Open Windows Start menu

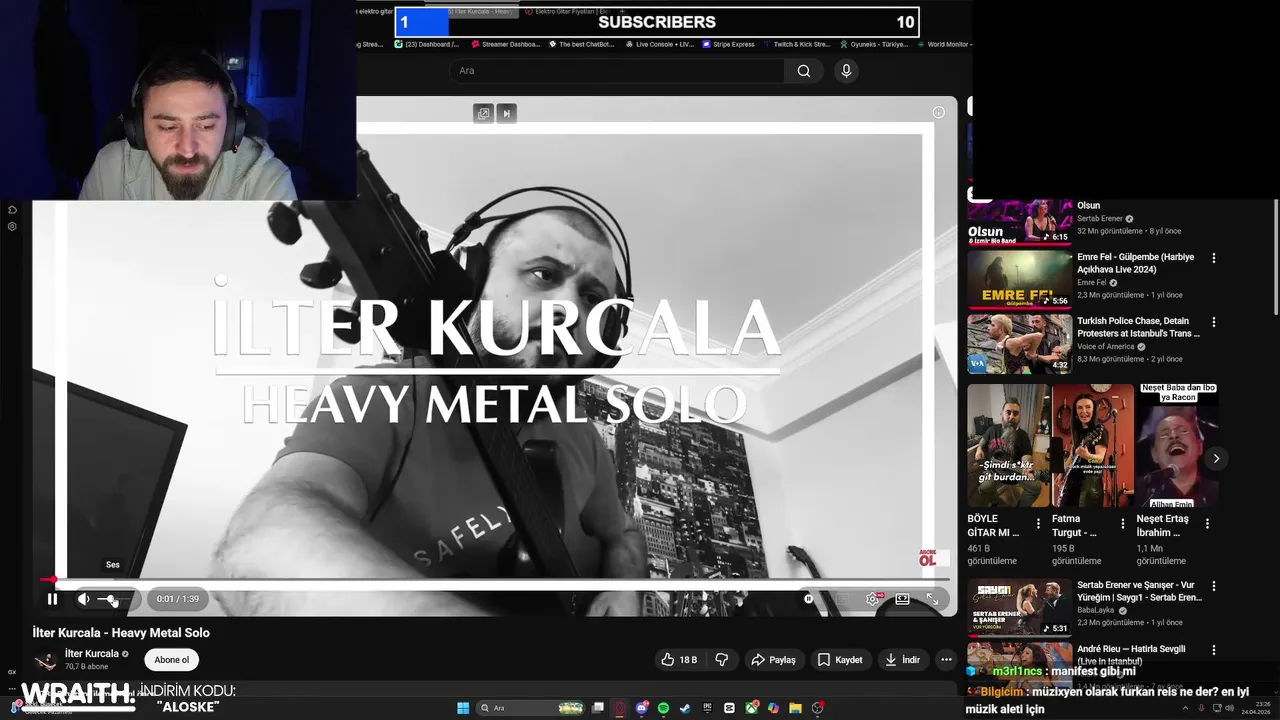(463, 708)
